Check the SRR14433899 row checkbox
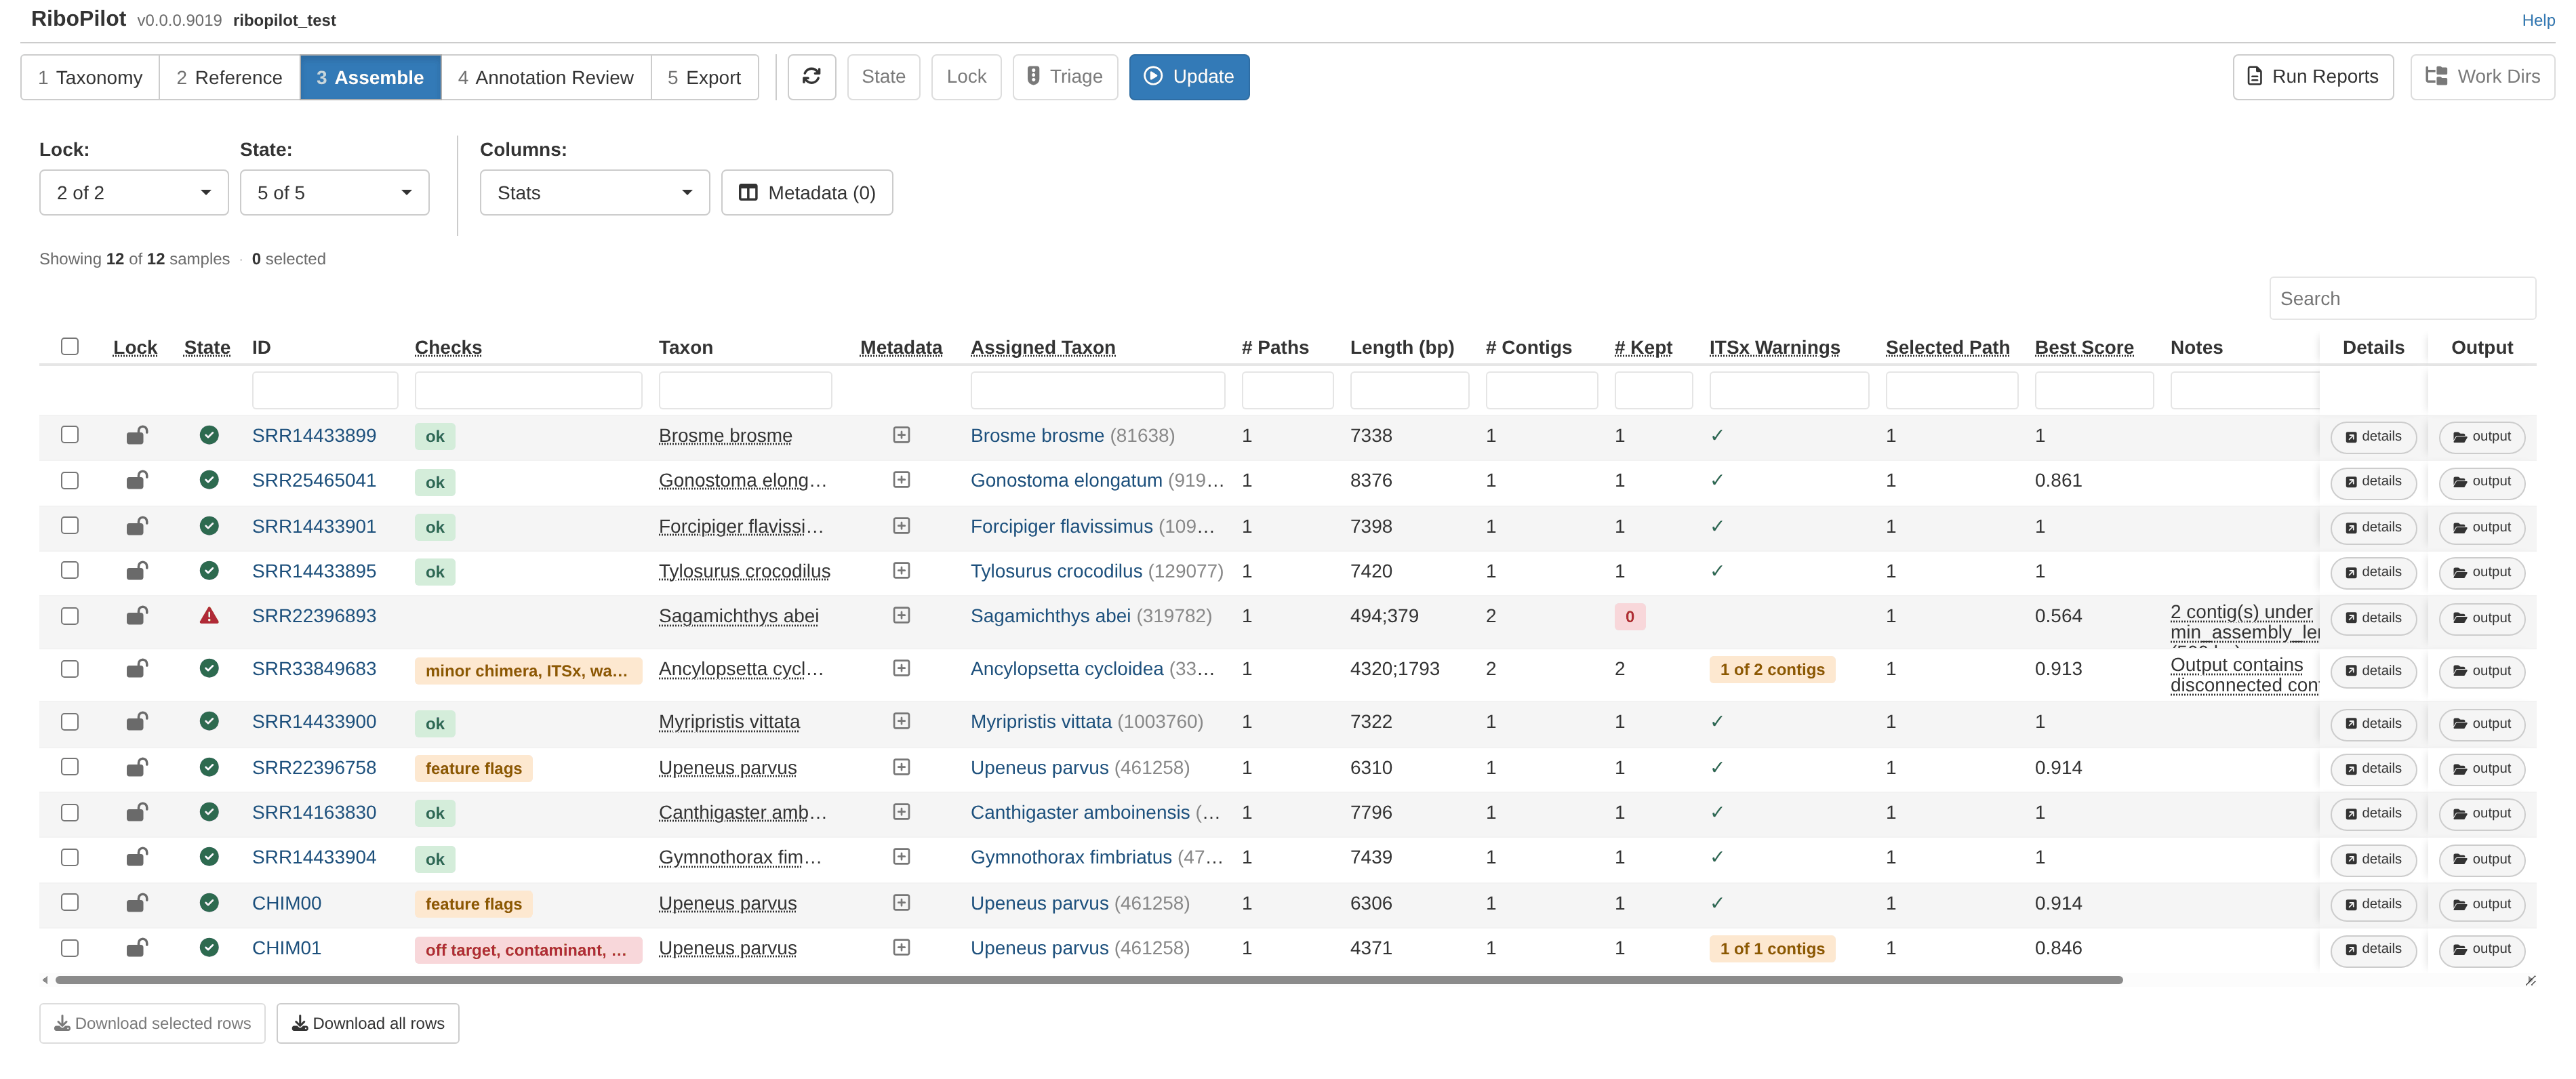The image size is (2576, 1079). 70,434
